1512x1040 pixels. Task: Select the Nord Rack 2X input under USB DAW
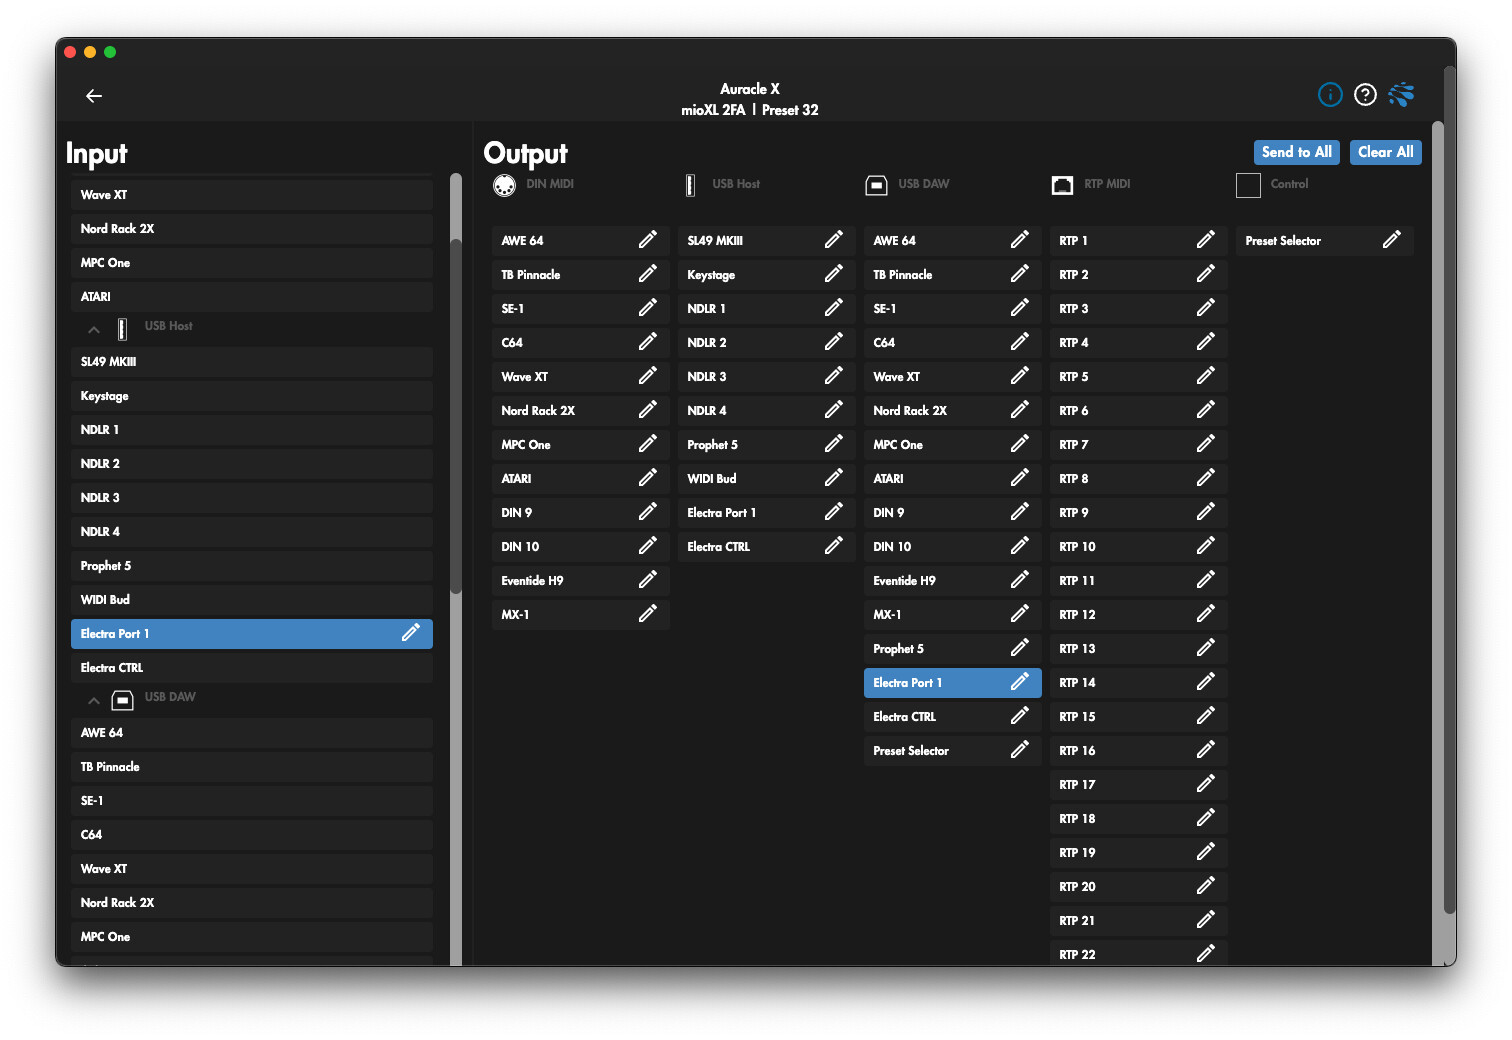click(x=252, y=903)
